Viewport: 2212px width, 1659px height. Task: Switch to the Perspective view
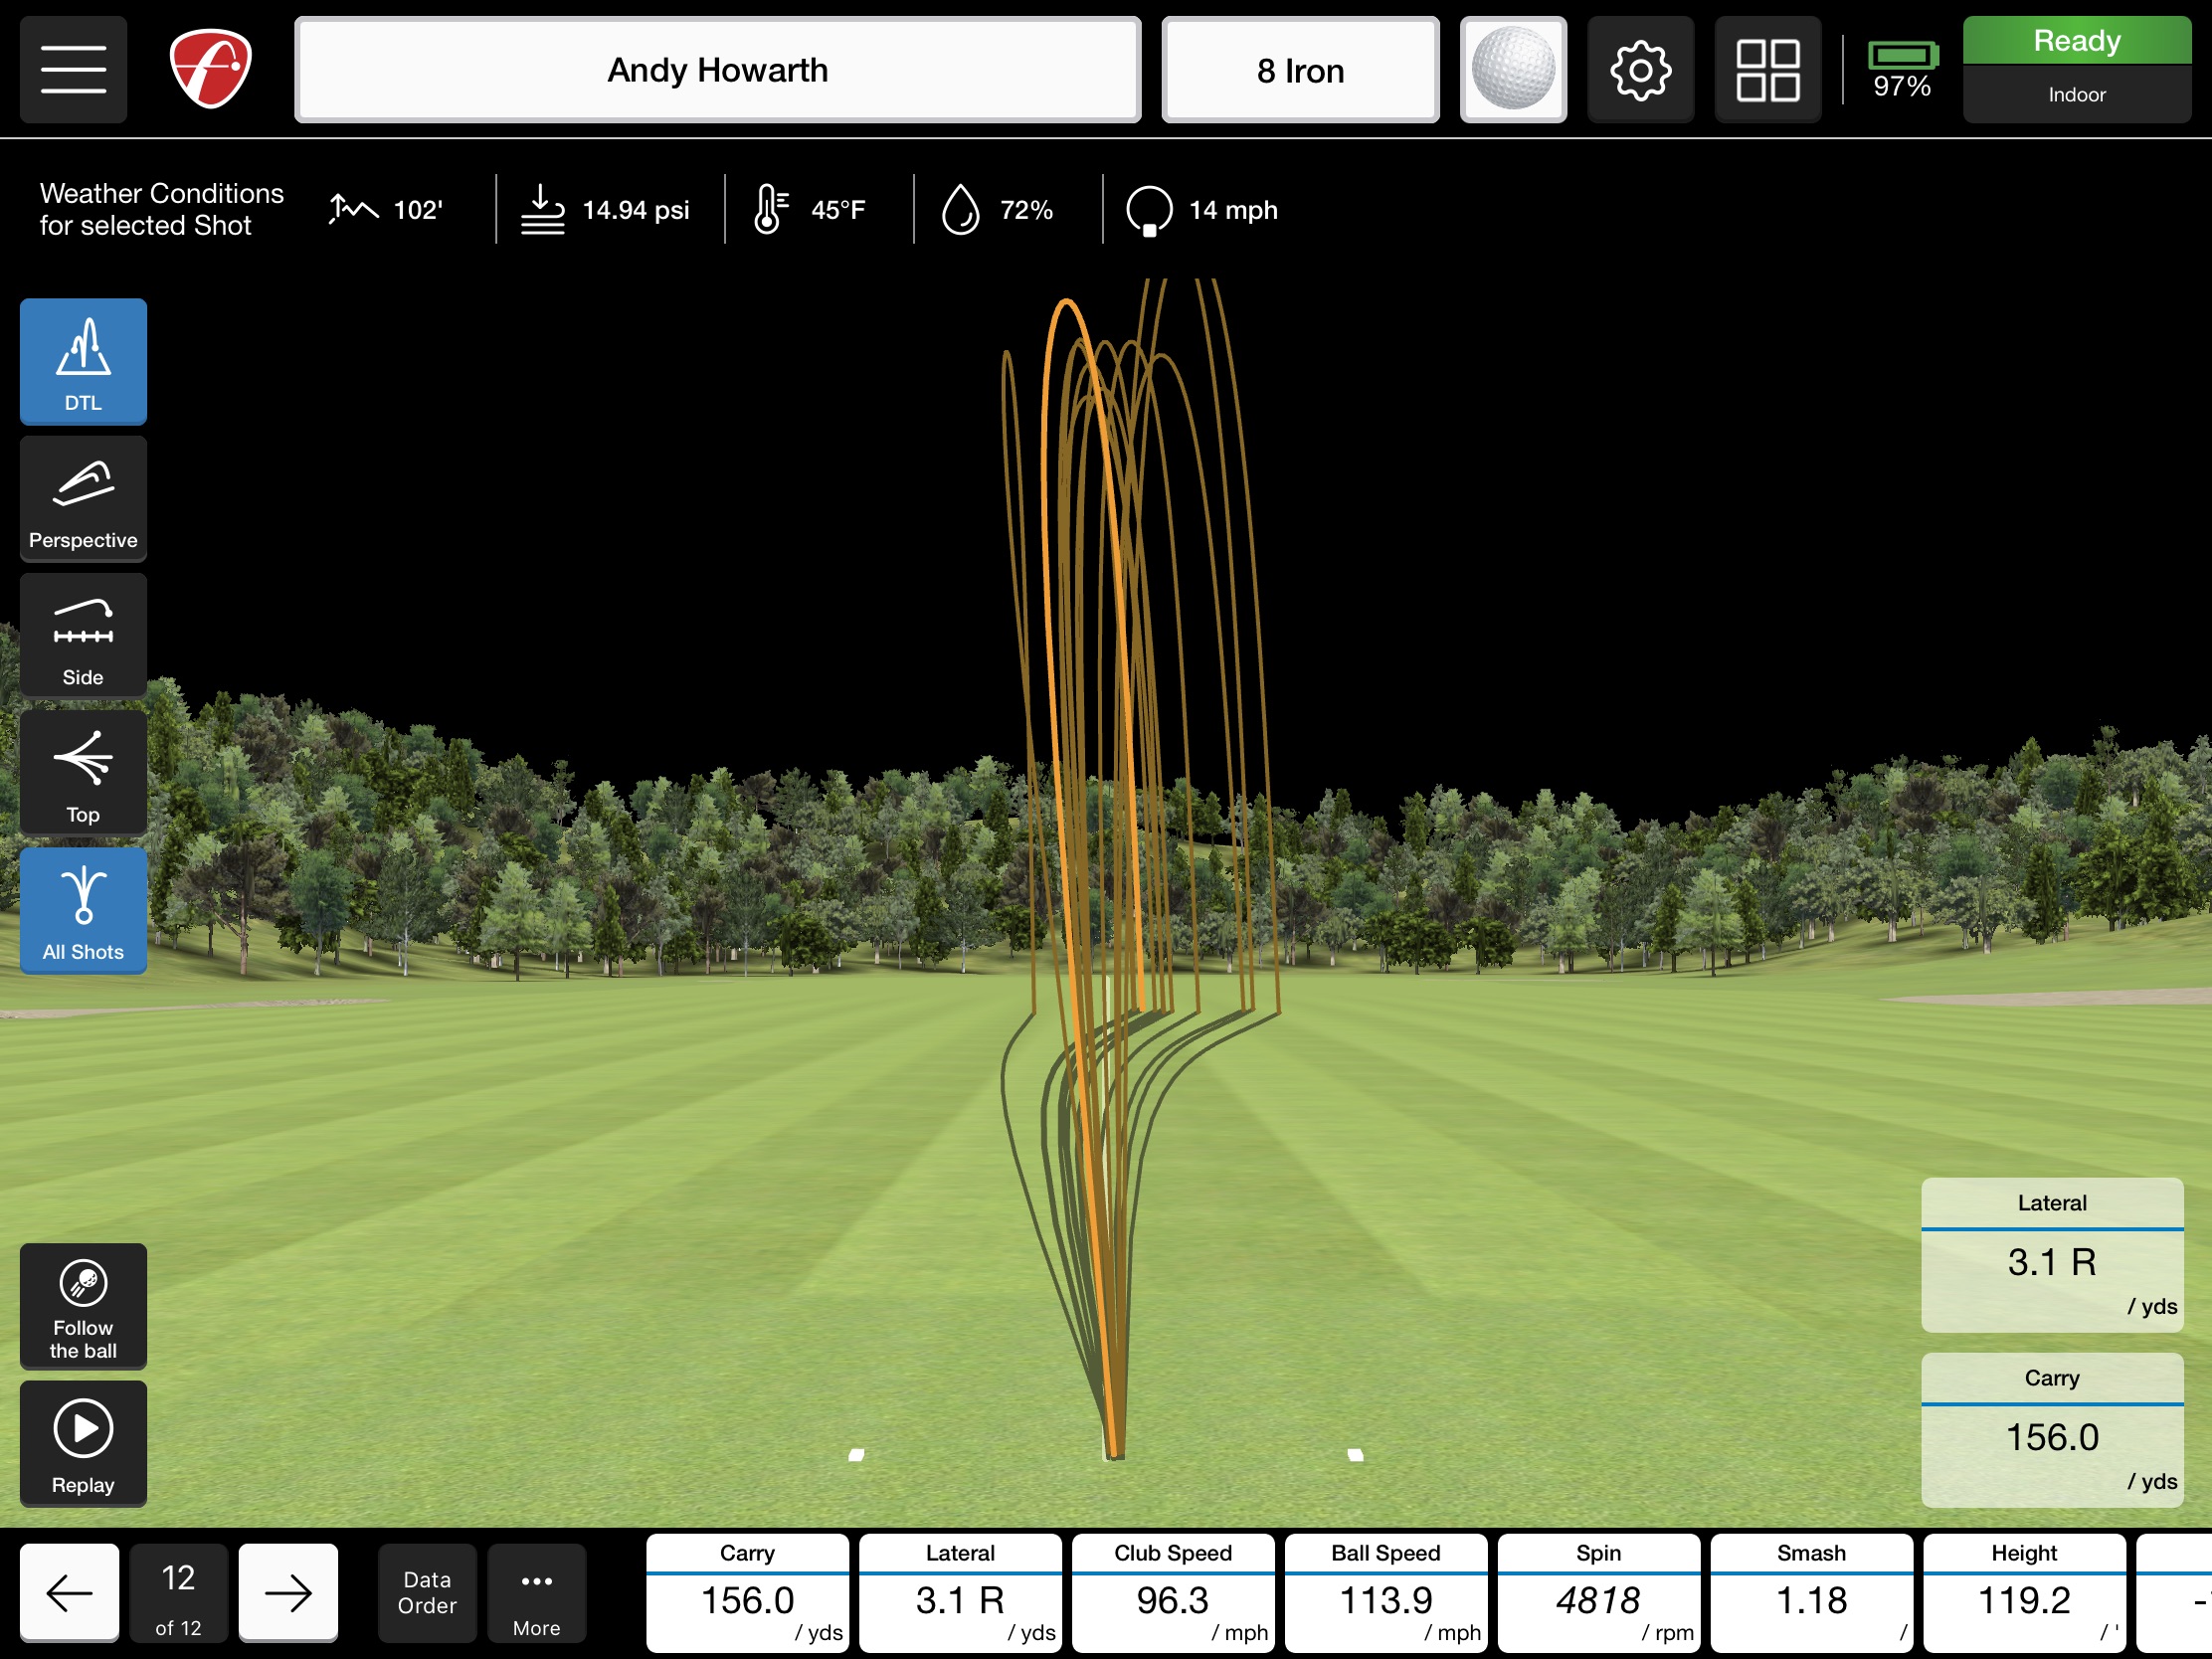coord(83,498)
